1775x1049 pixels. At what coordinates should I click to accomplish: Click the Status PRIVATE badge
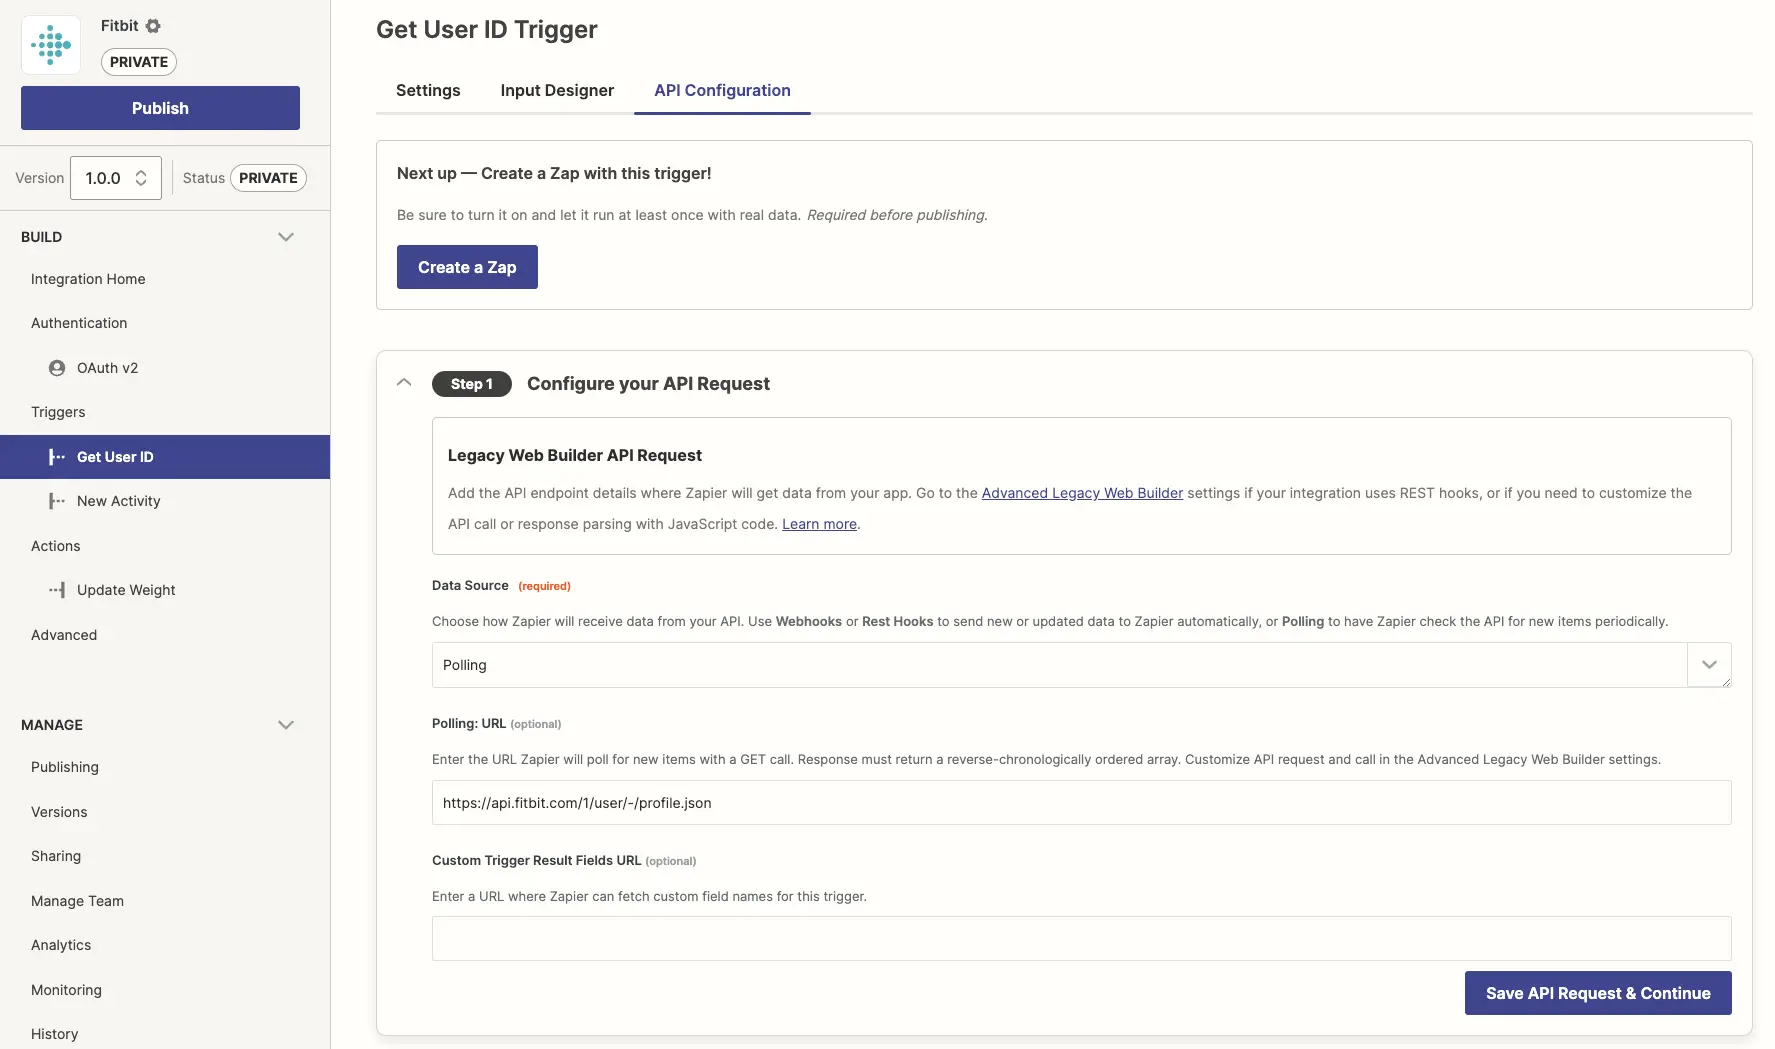click(x=268, y=178)
